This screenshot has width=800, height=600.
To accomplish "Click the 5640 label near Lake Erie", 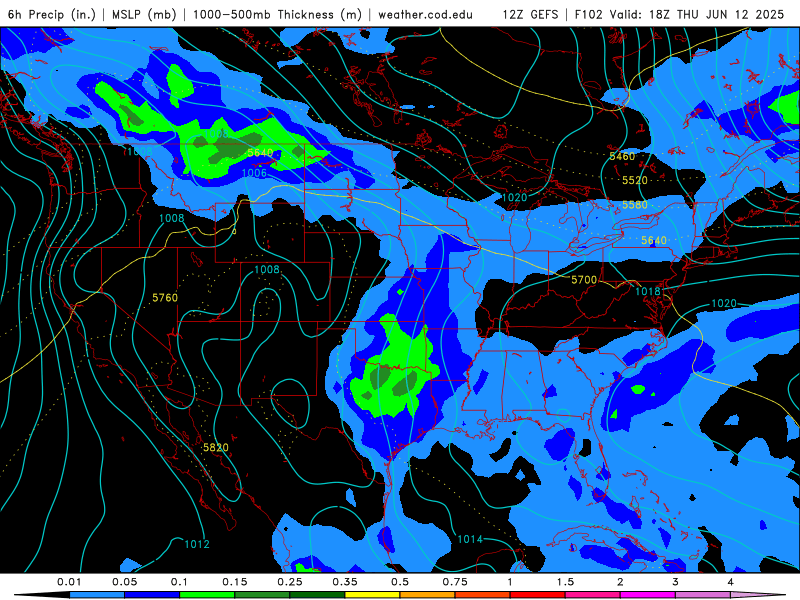I will click(x=654, y=240).
